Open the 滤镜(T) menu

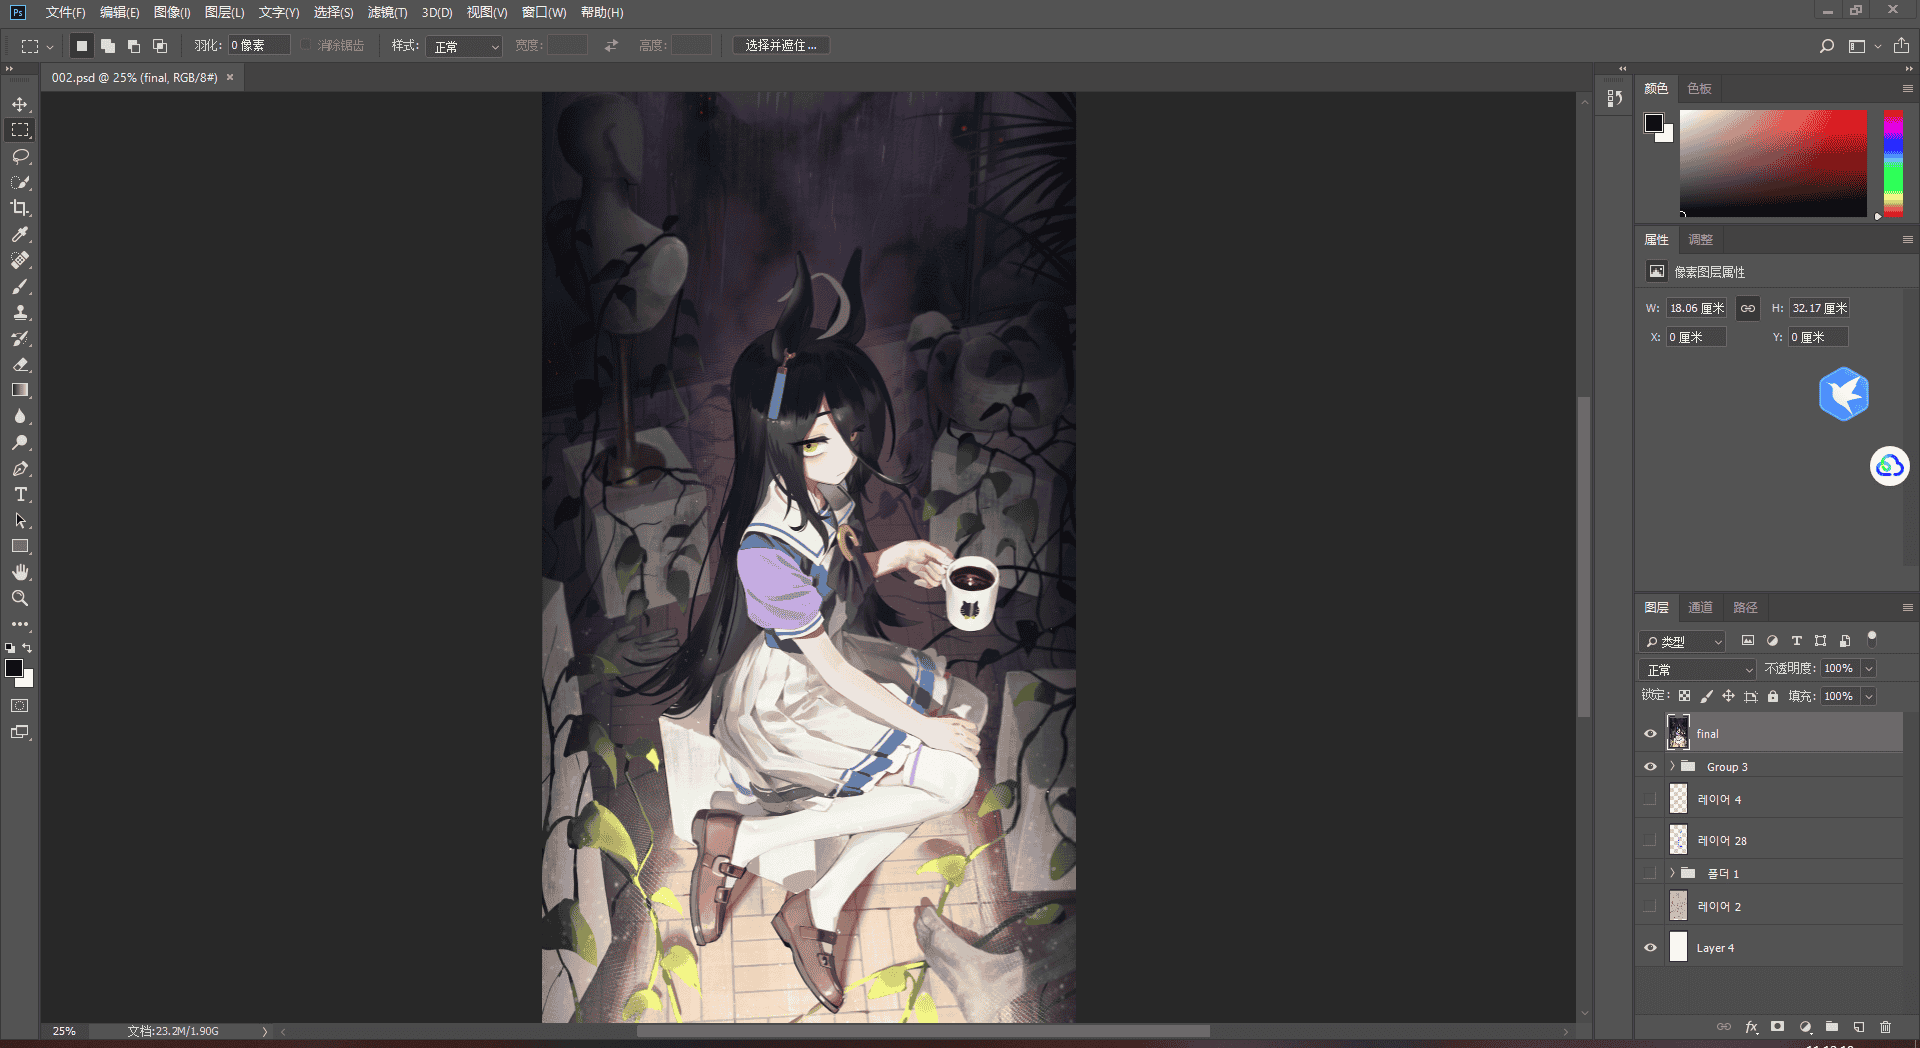click(x=387, y=12)
